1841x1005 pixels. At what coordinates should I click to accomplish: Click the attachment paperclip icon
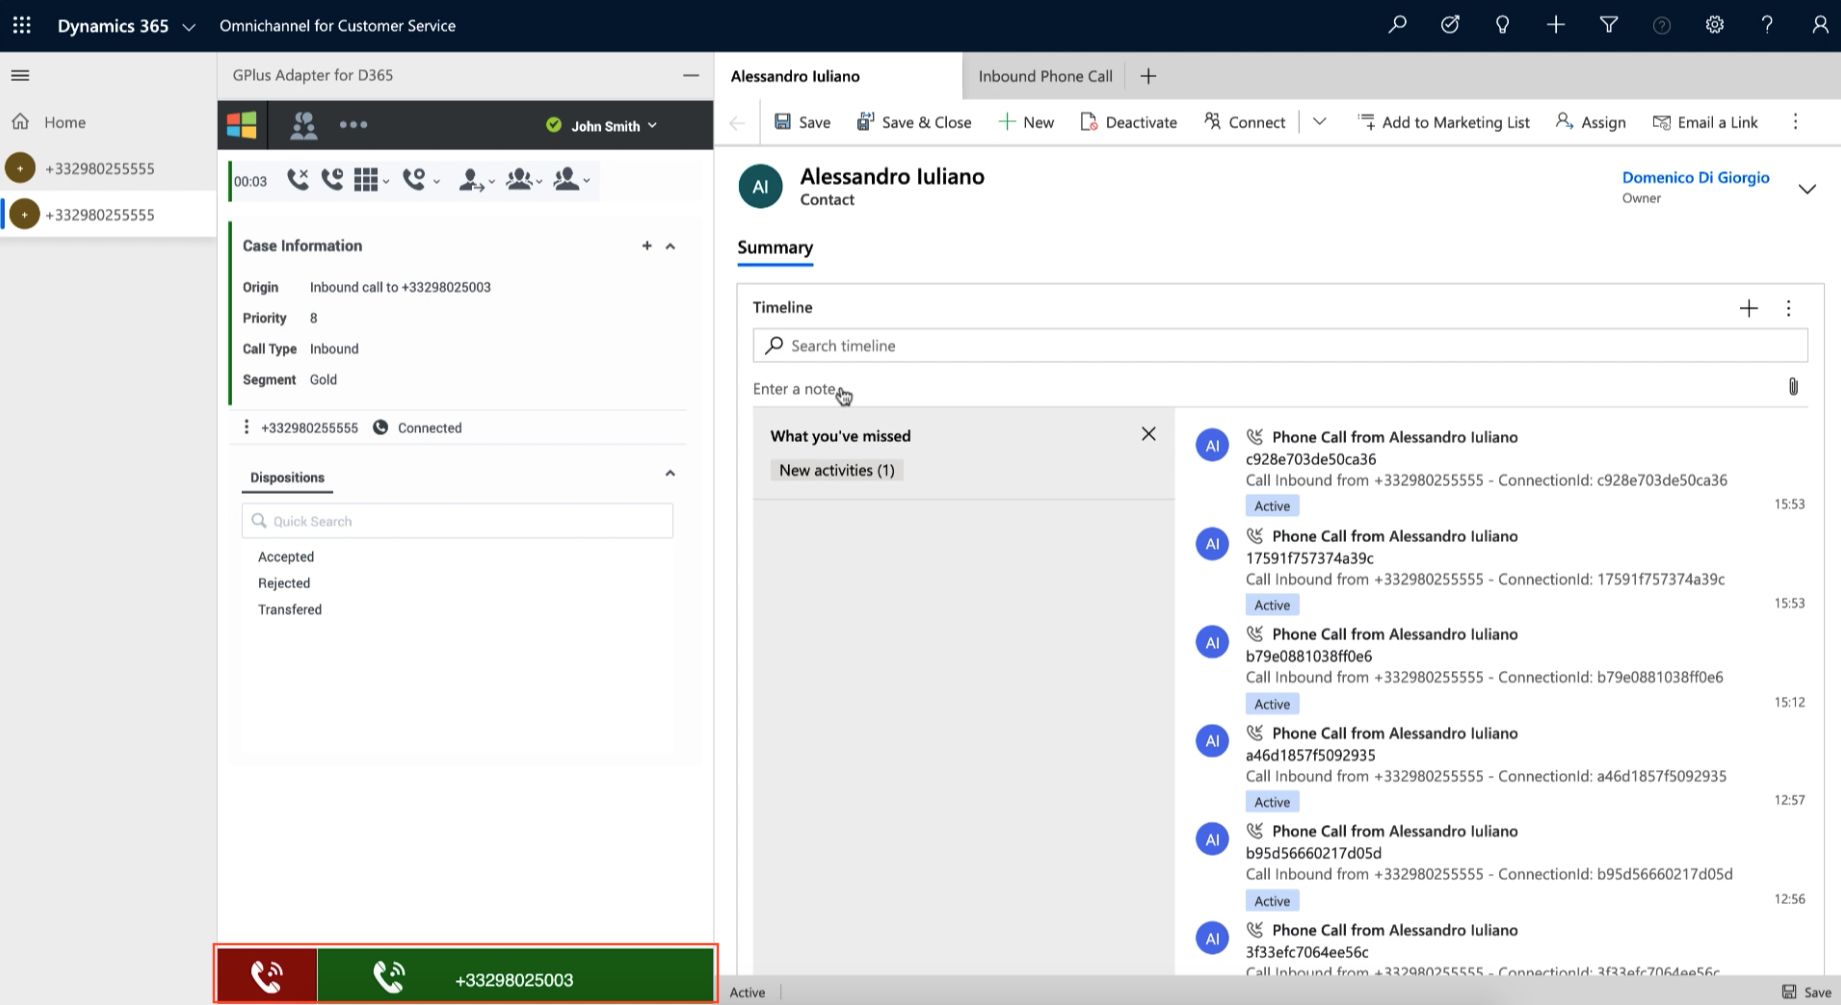pyautogui.click(x=1793, y=387)
